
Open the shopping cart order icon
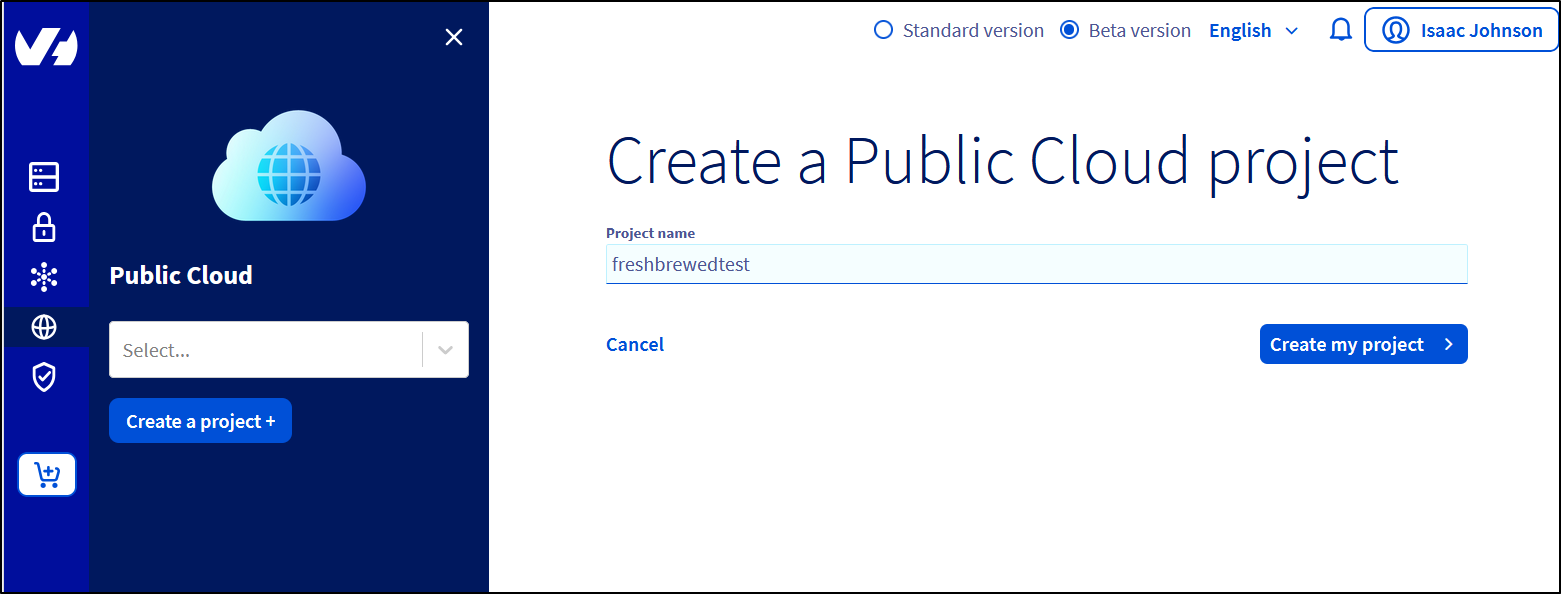(x=46, y=474)
